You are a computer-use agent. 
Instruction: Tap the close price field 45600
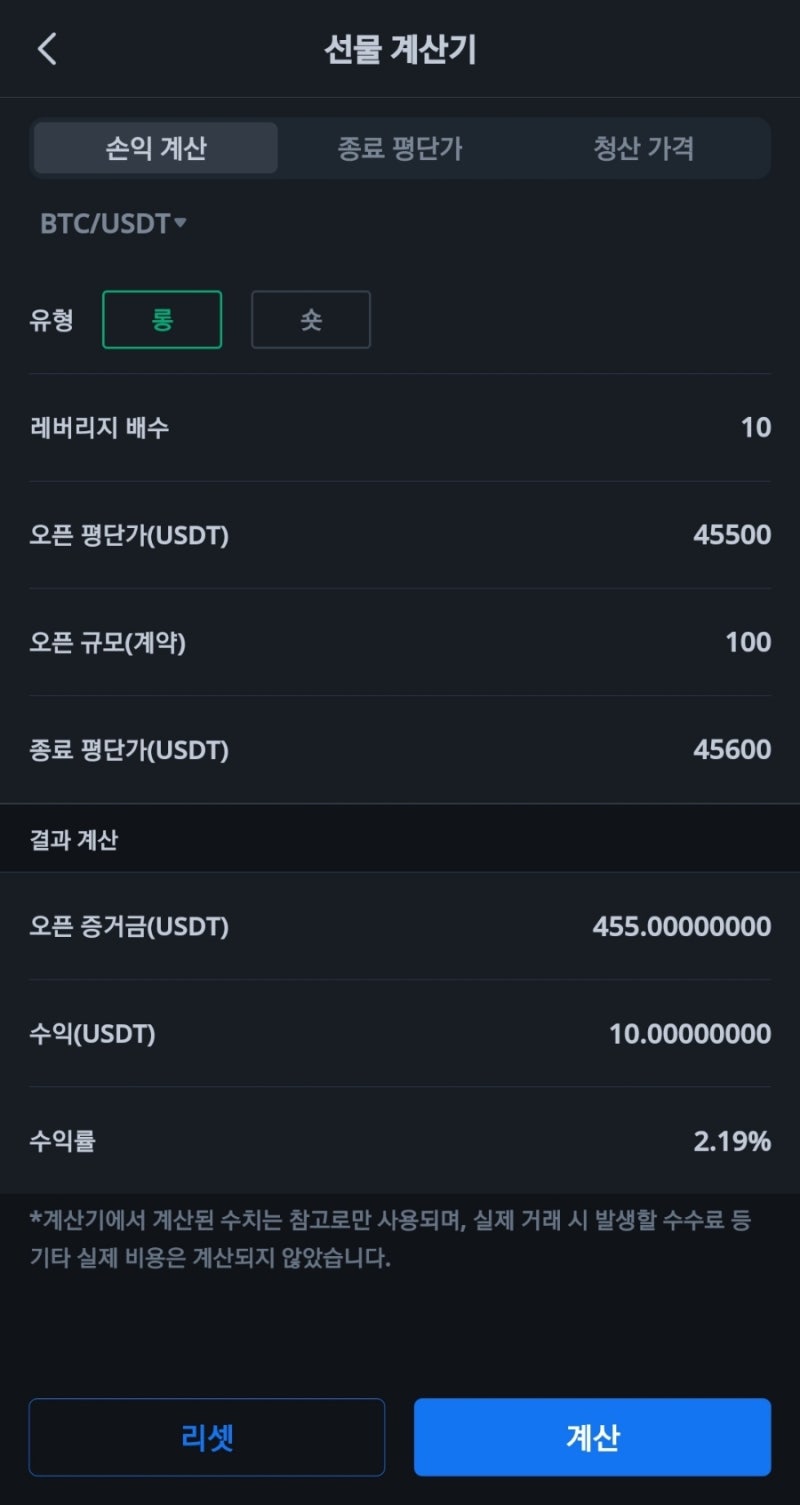coord(731,749)
